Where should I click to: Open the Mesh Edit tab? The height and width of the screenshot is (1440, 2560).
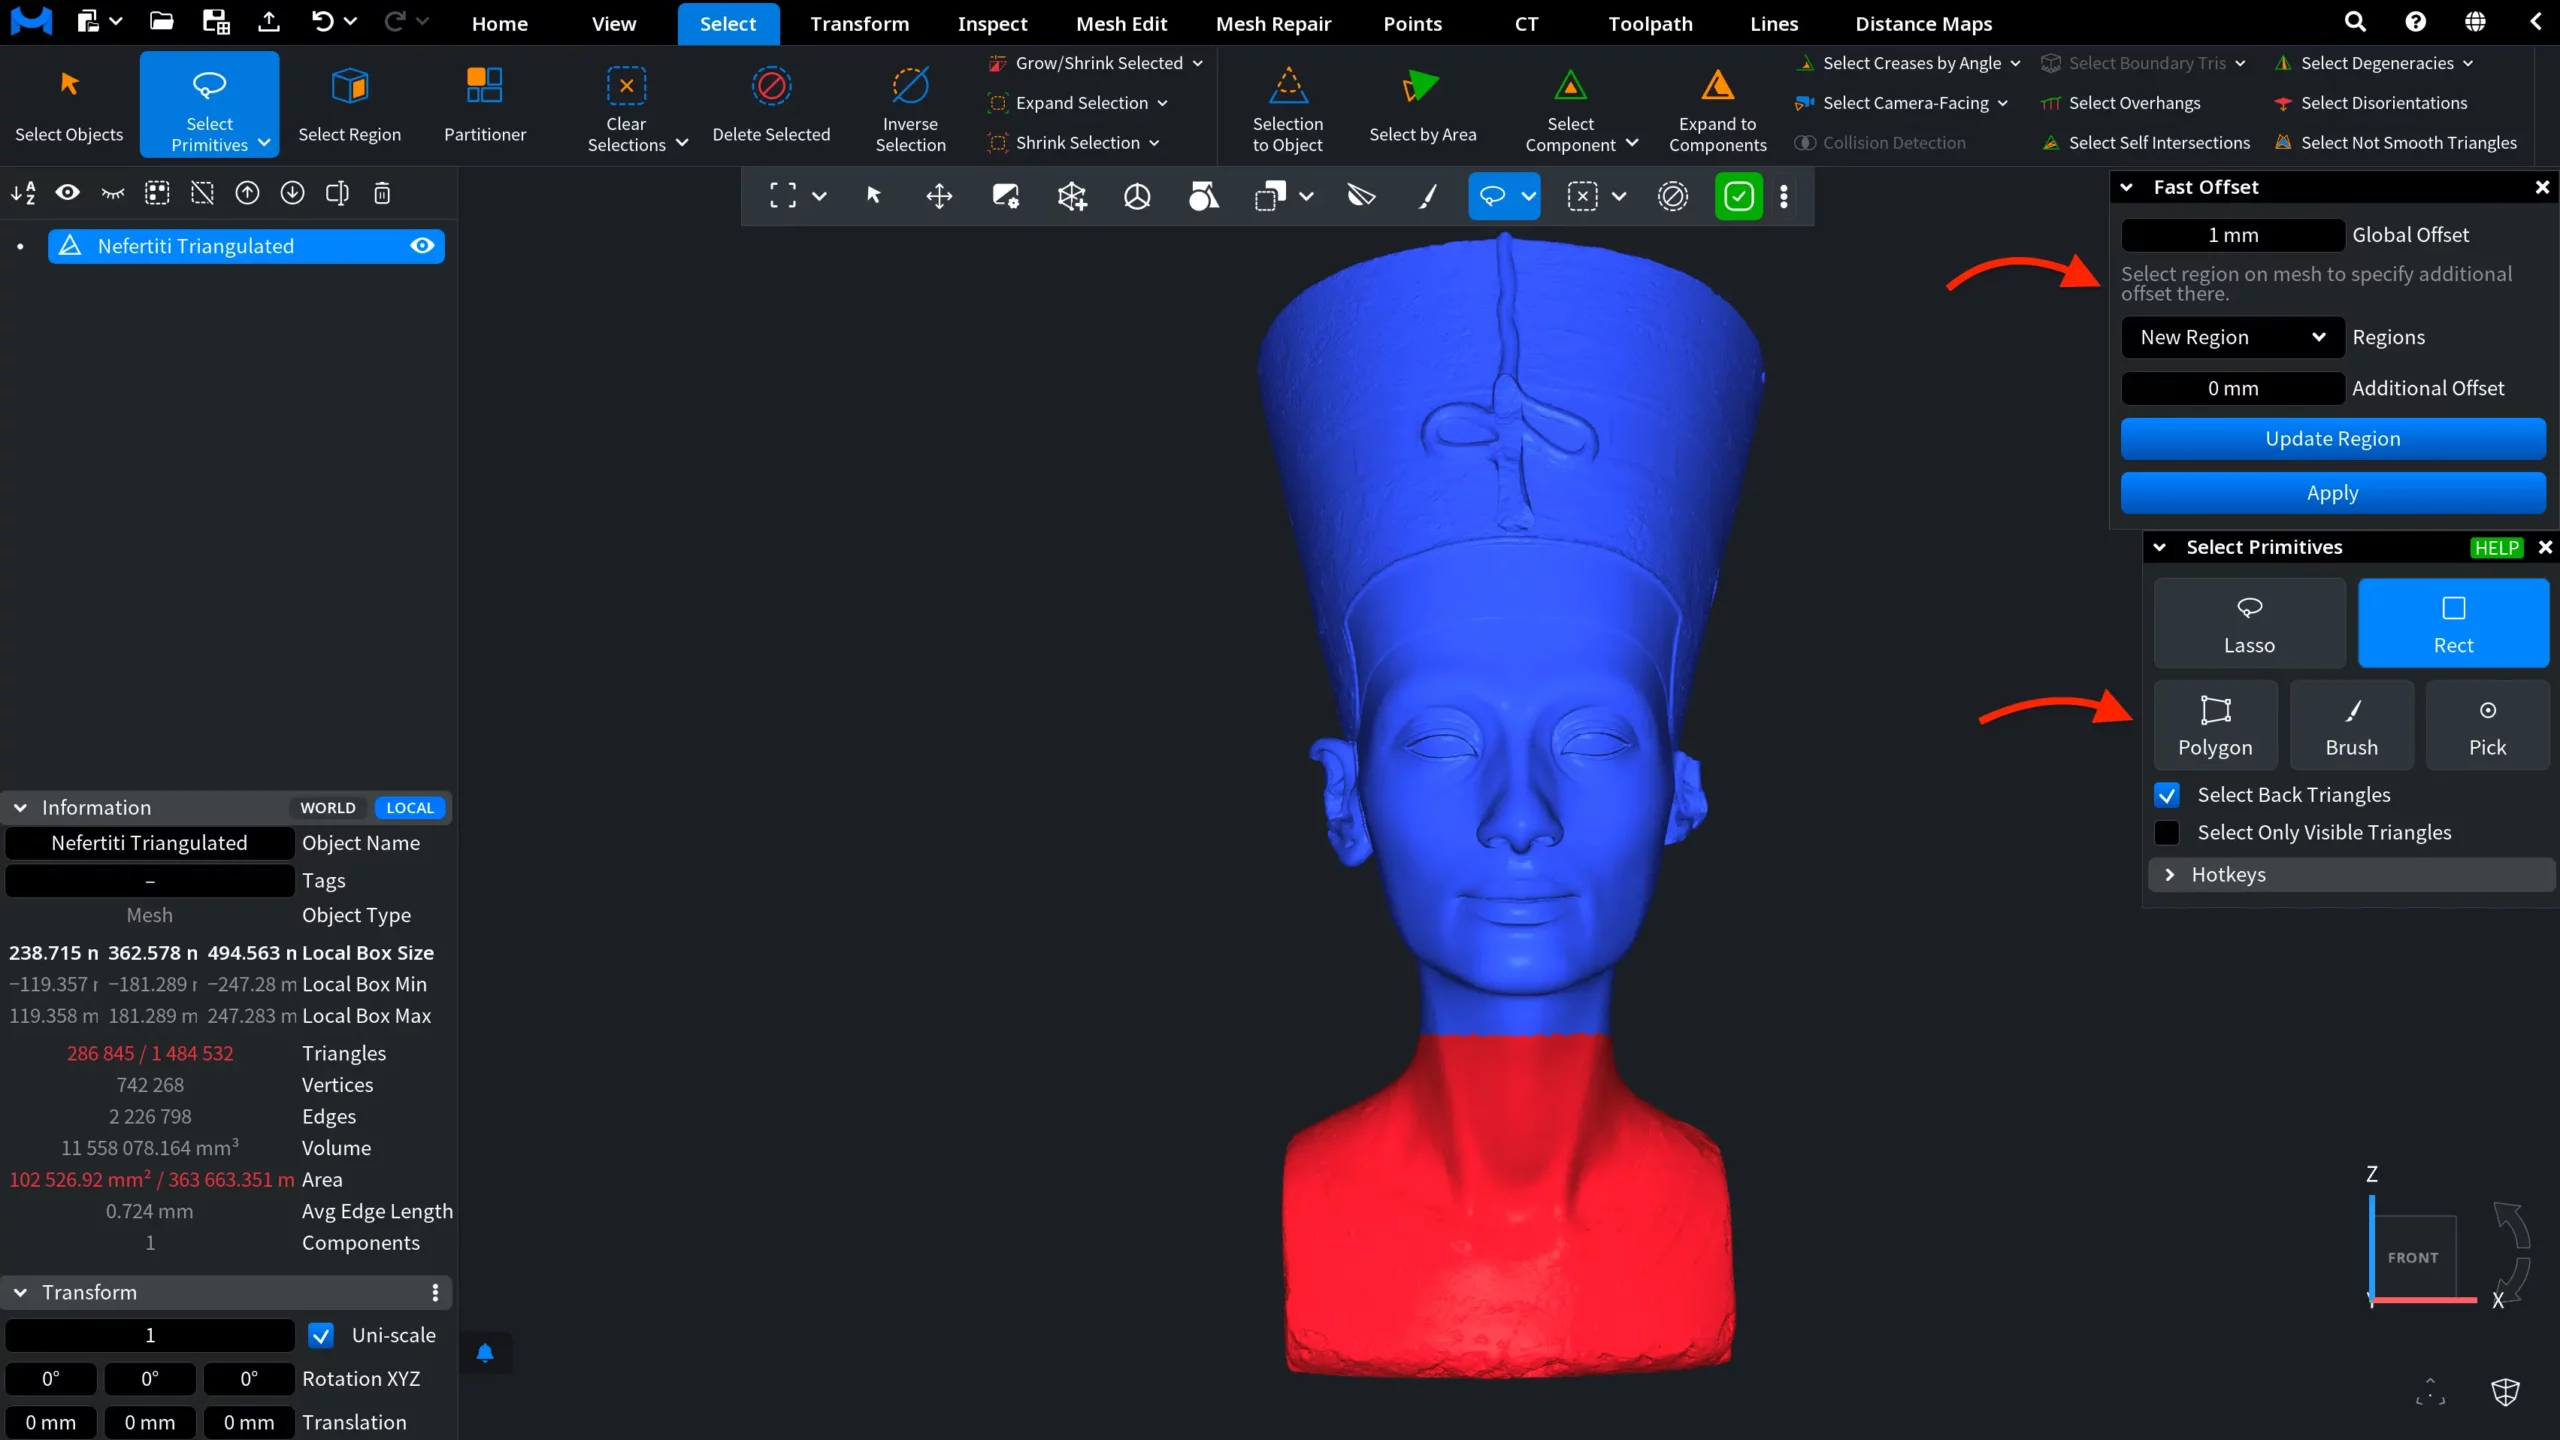point(1121,23)
